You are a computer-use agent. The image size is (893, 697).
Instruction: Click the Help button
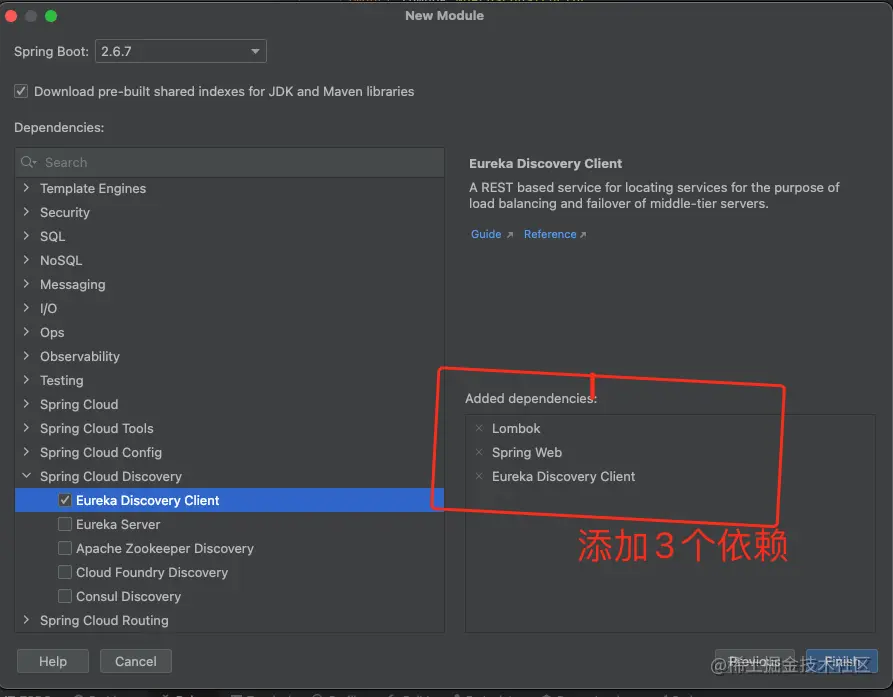pyautogui.click(x=53, y=661)
